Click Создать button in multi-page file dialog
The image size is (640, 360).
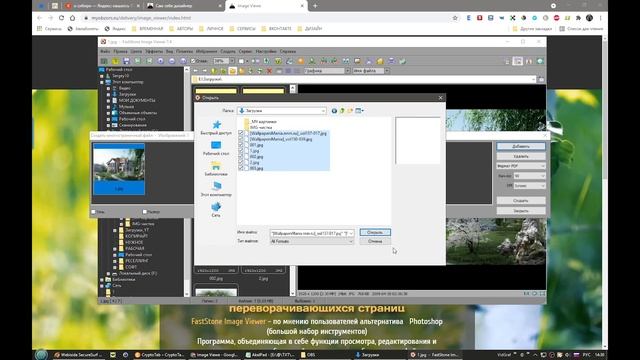click(x=521, y=200)
